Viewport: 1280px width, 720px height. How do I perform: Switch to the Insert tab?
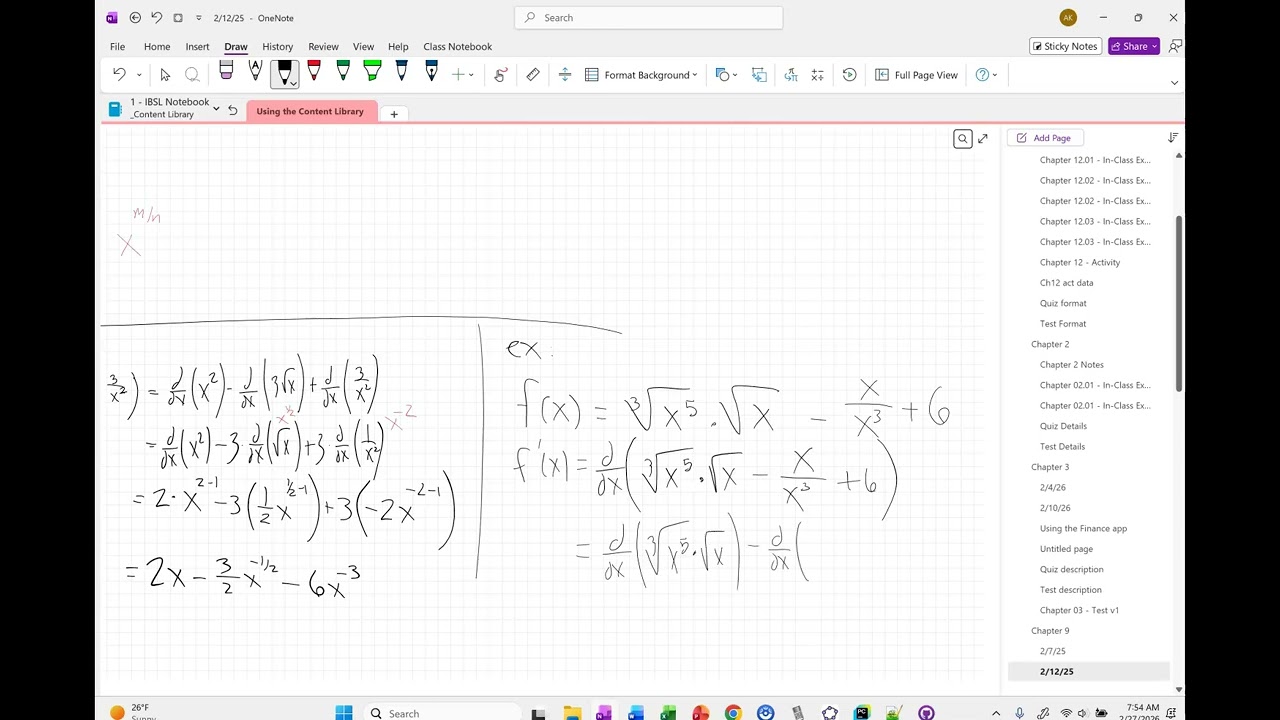[x=197, y=46]
